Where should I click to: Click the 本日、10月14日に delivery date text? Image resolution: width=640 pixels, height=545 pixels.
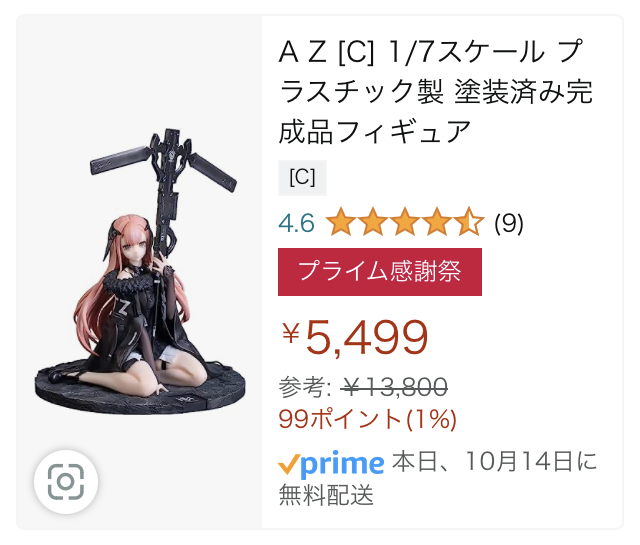[x=494, y=462]
